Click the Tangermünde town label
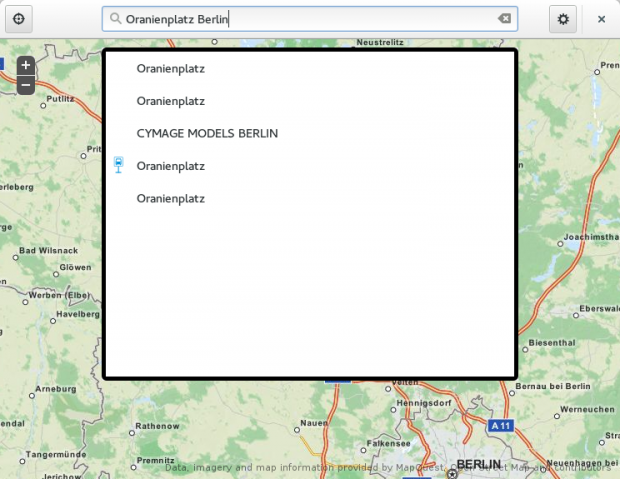 tap(56, 454)
